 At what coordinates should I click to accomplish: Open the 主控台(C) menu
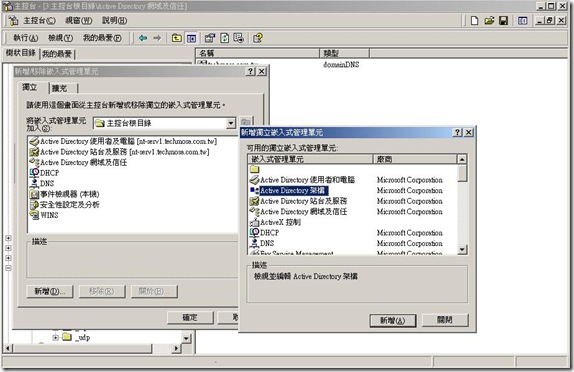pos(40,21)
